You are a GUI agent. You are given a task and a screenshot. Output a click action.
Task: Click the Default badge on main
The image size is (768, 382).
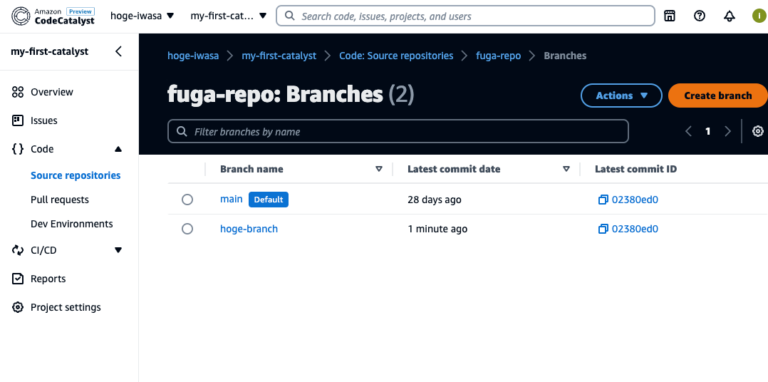268,199
